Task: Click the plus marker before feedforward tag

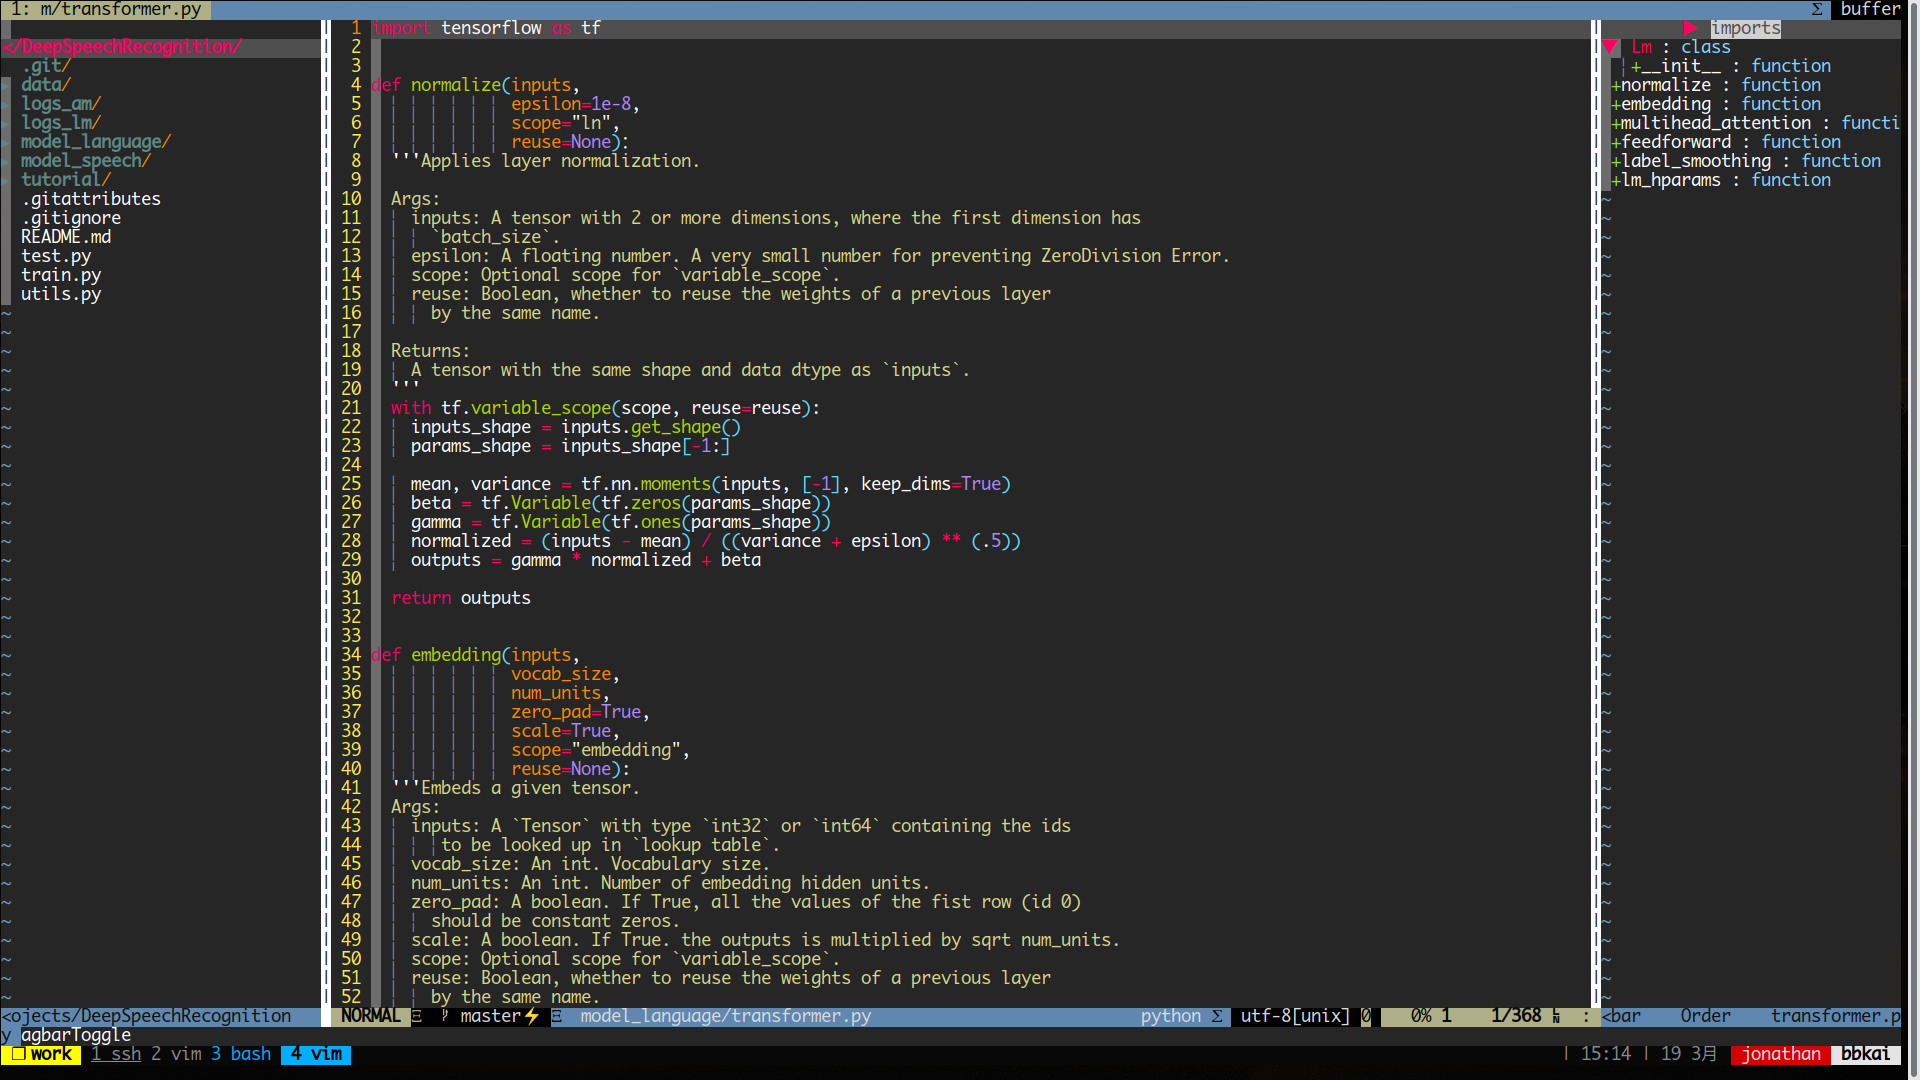Action: tap(1615, 143)
